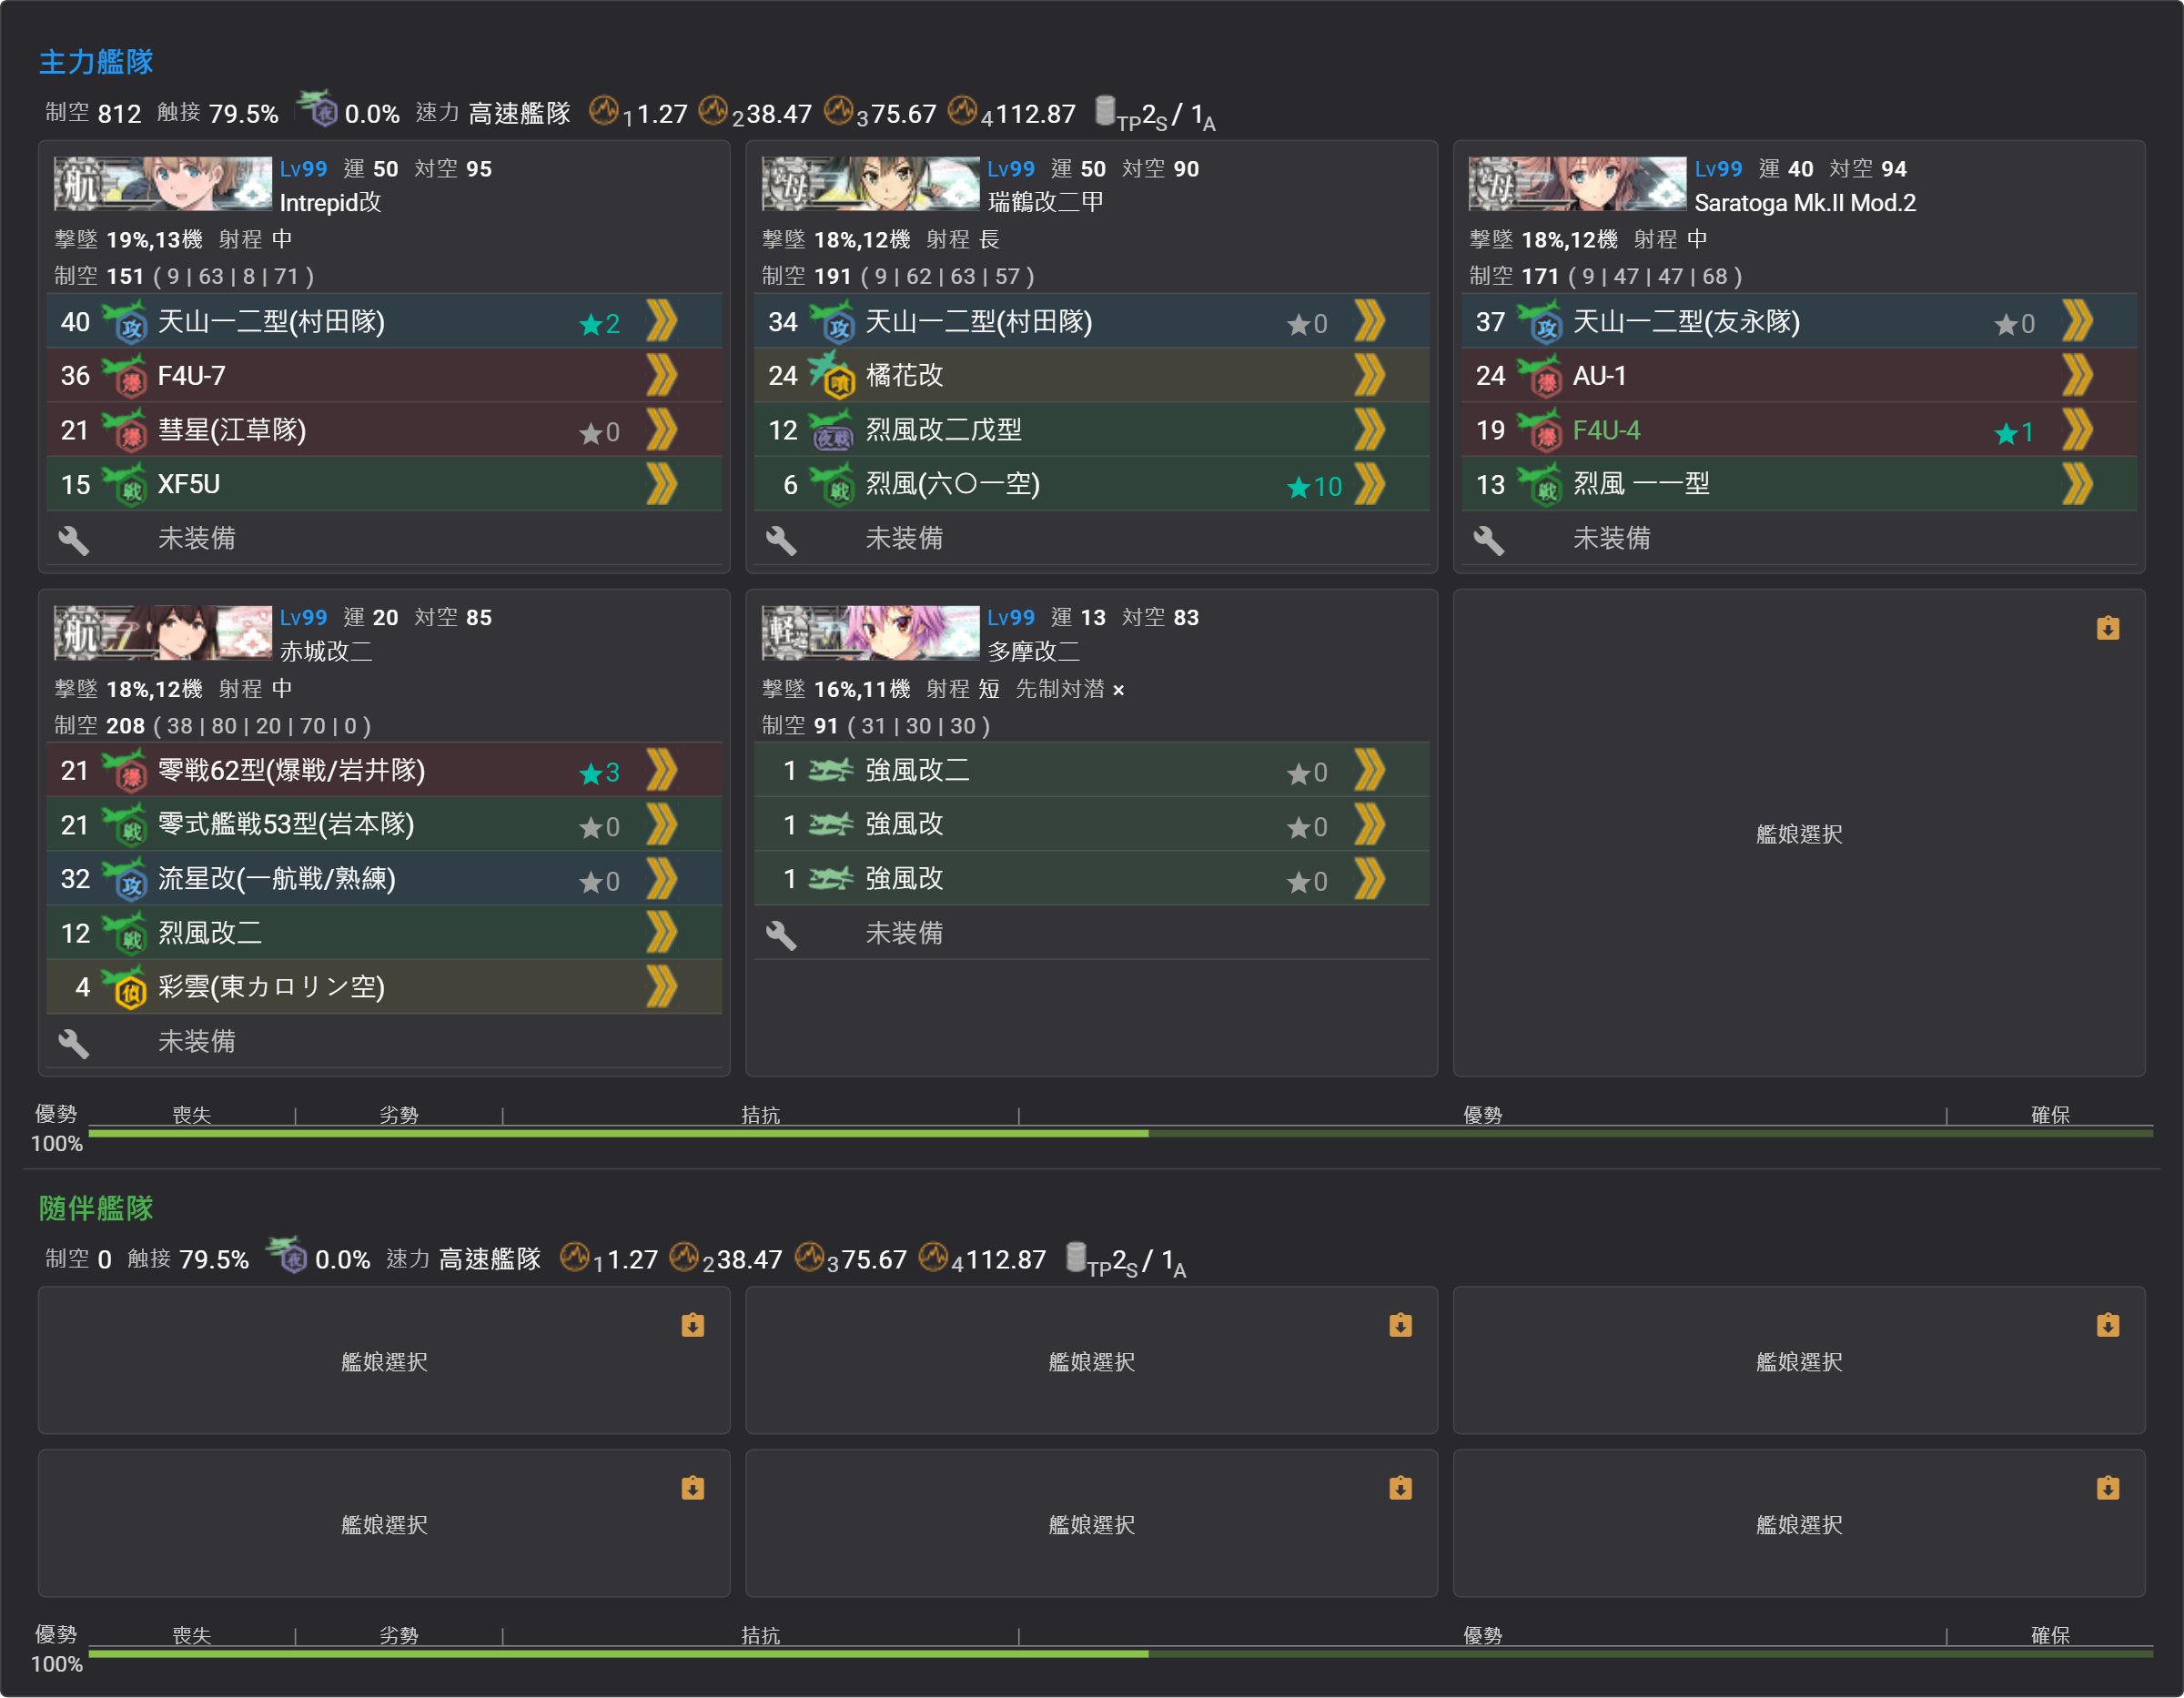
Task: Open proficiency selector for 烈風改二戊型
Action: (x=1369, y=430)
